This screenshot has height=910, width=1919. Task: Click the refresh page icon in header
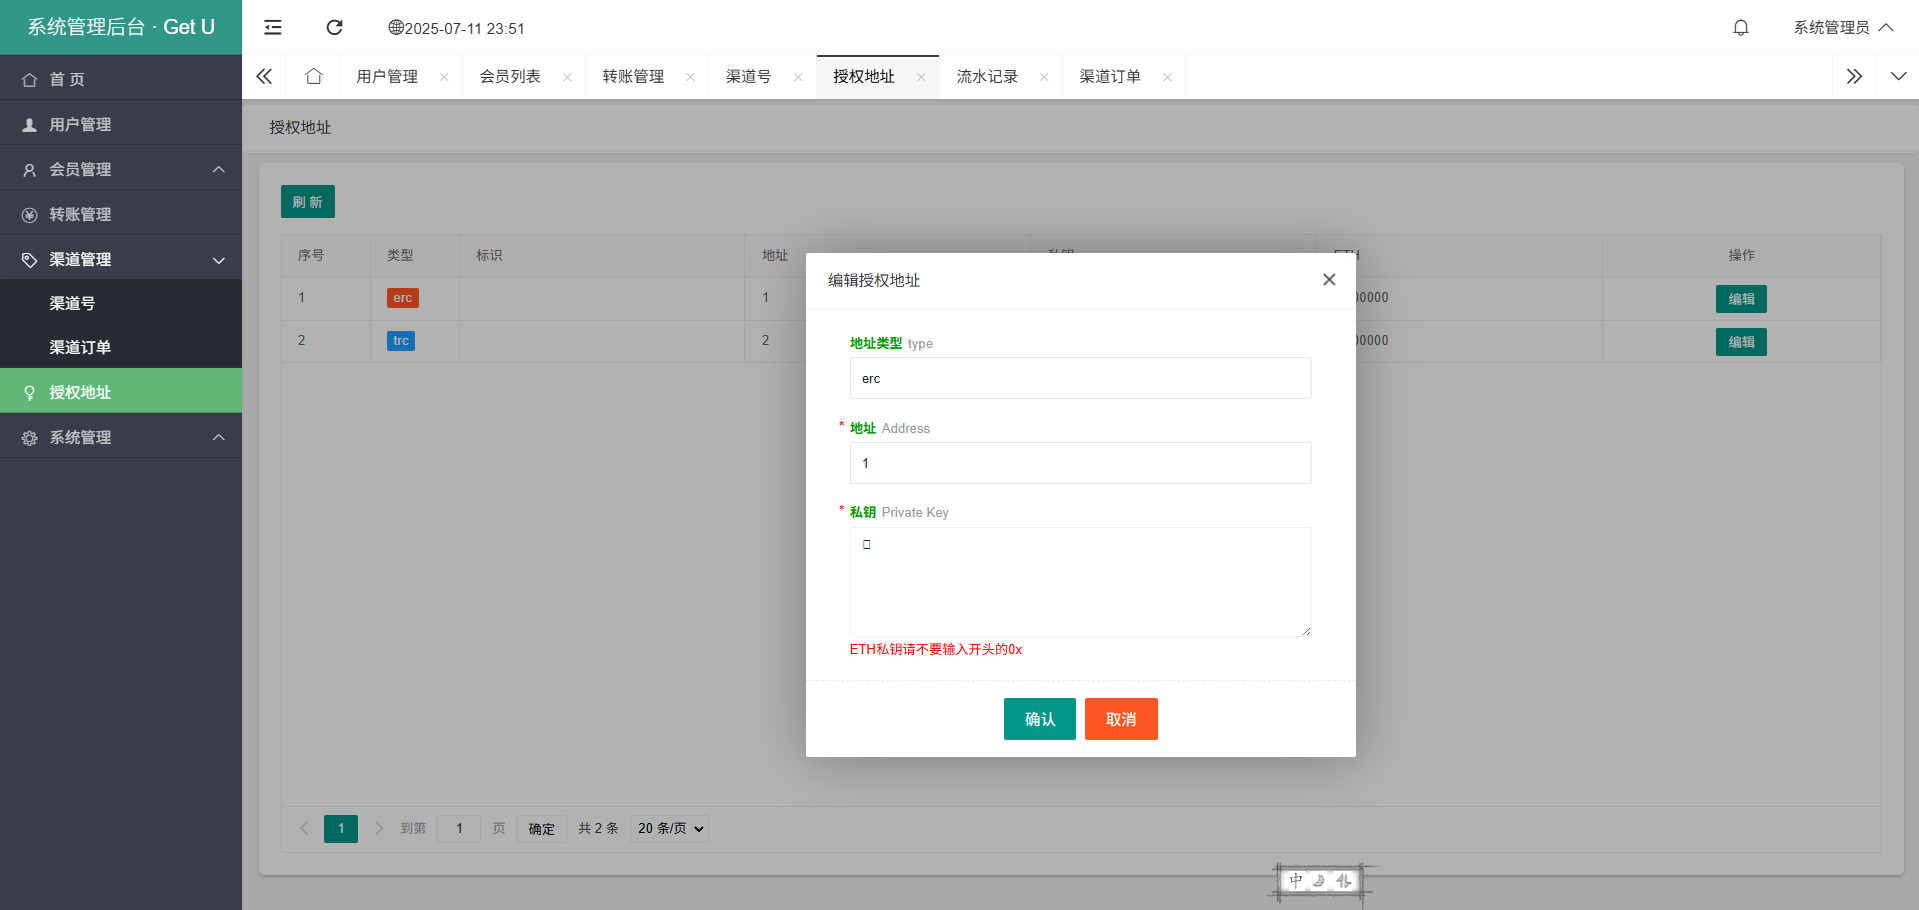click(335, 28)
